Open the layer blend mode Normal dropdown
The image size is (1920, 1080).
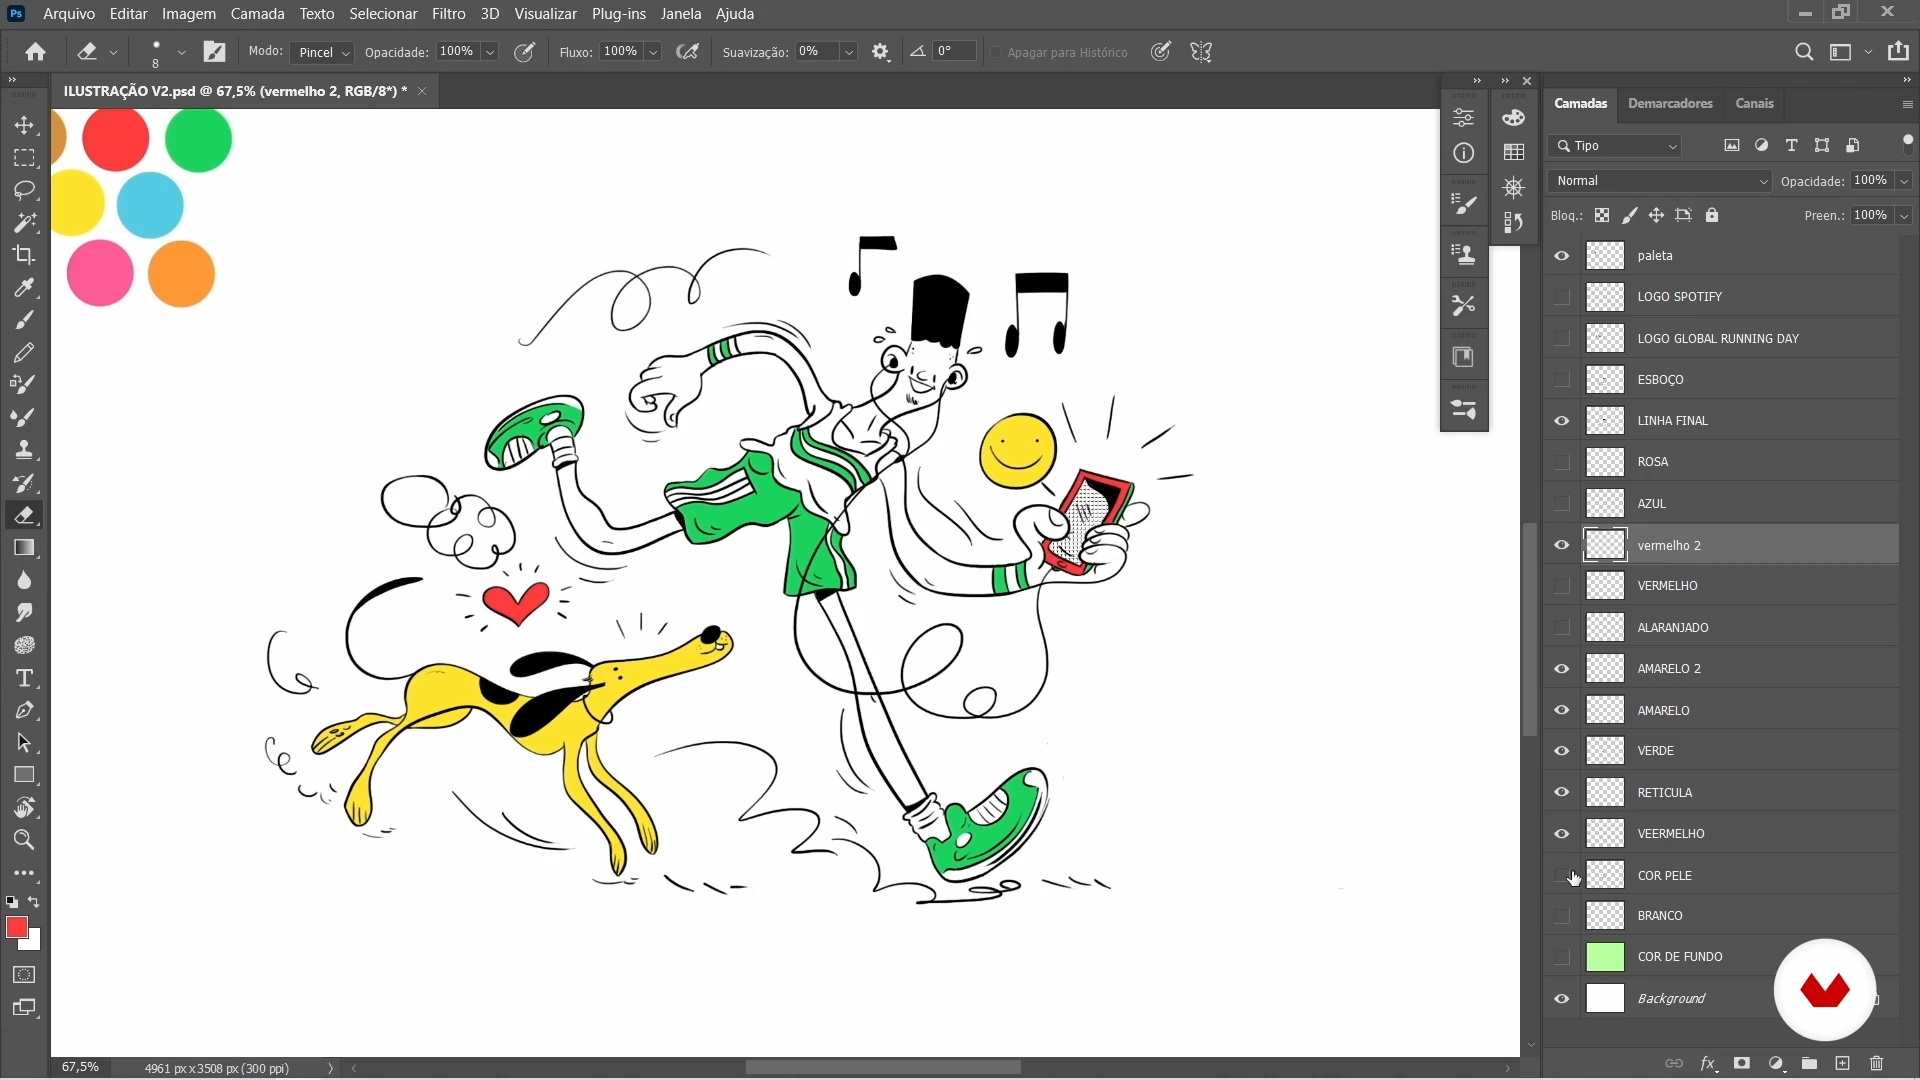click(x=1659, y=181)
